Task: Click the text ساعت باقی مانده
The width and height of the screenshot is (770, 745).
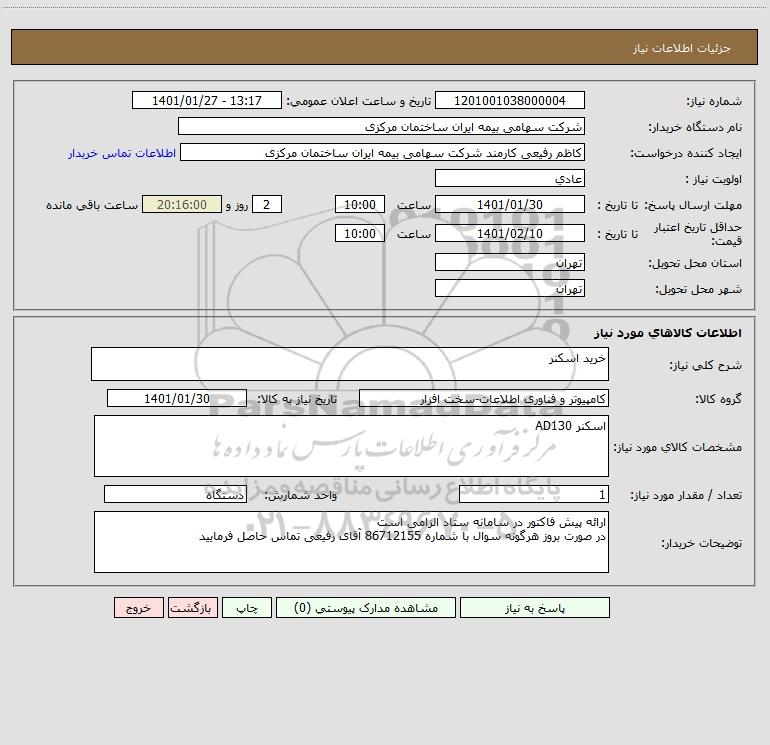Action: coord(92,205)
